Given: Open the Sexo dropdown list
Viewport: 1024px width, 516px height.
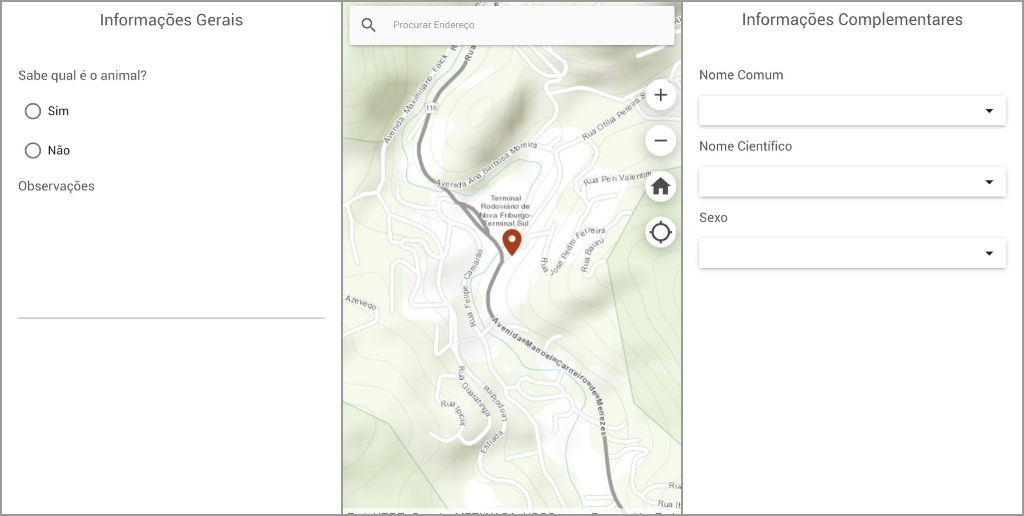Looking at the screenshot, I should click(852, 253).
